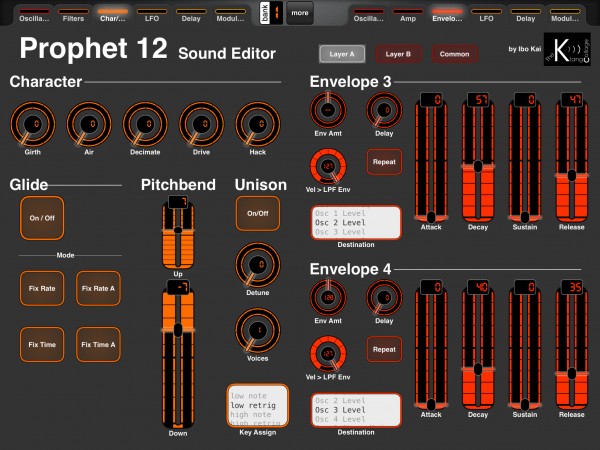Click the Envelope 3 Env Amt knob
The height and width of the screenshot is (450, 600).
click(x=328, y=110)
